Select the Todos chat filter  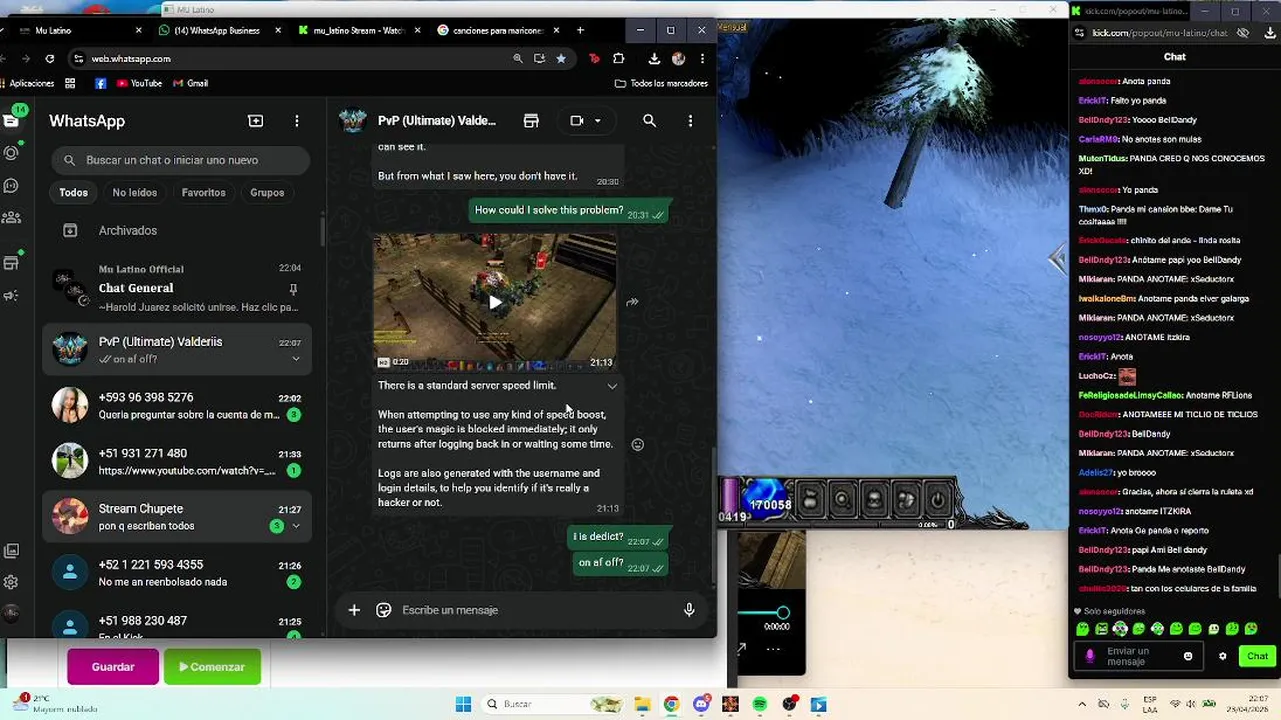tap(73, 192)
